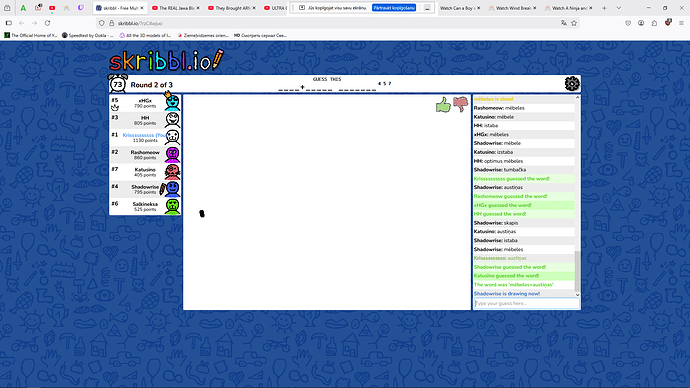Expand the list all tabs chevron
The width and height of the screenshot is (690, 388).
(618, 8)
